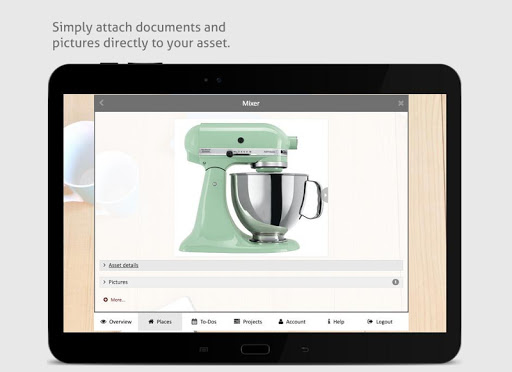Open the Account section
512x372 pixels.
[x=292, y=322]
